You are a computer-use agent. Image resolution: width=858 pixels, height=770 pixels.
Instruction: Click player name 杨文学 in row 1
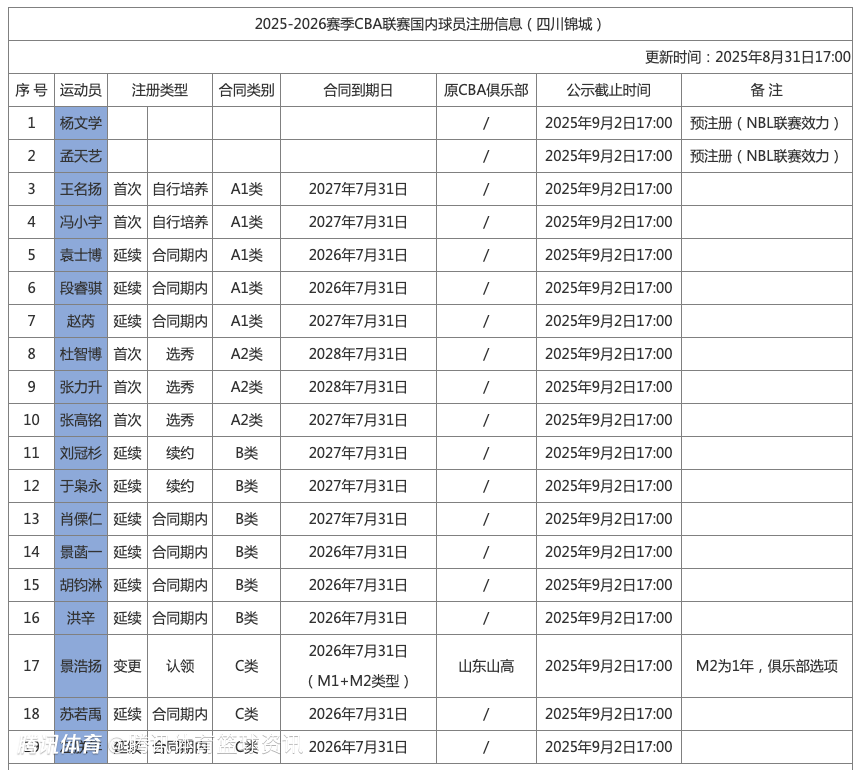tap(80, 123)
